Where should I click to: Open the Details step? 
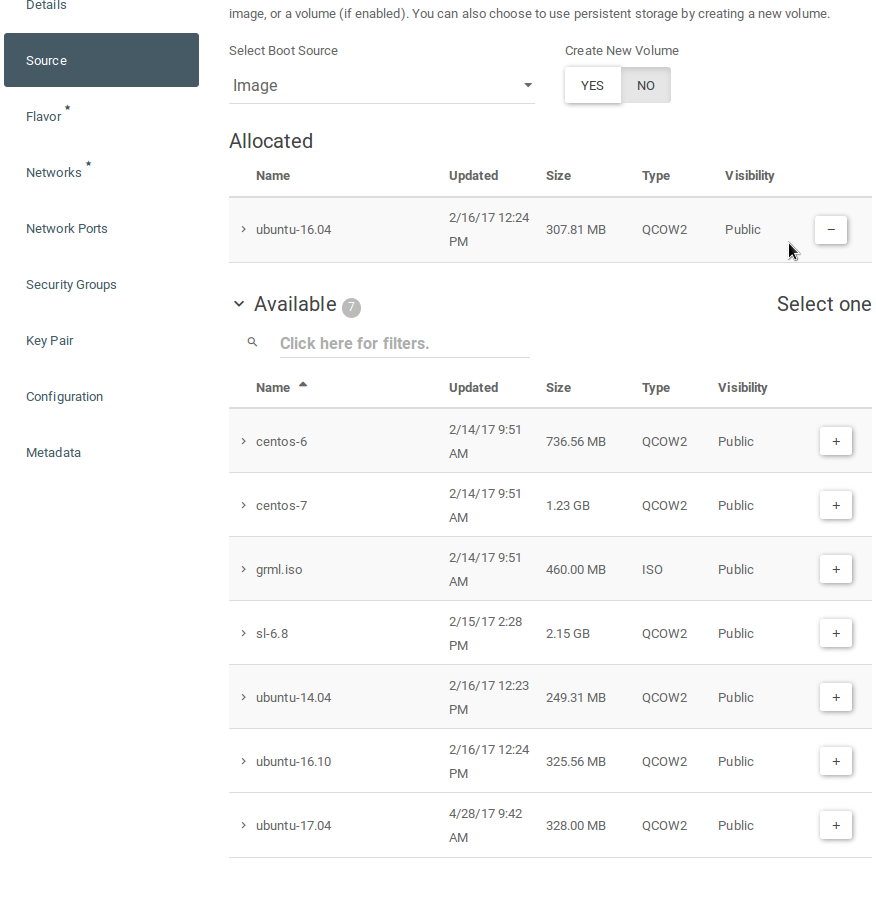(x=46, y=5)
